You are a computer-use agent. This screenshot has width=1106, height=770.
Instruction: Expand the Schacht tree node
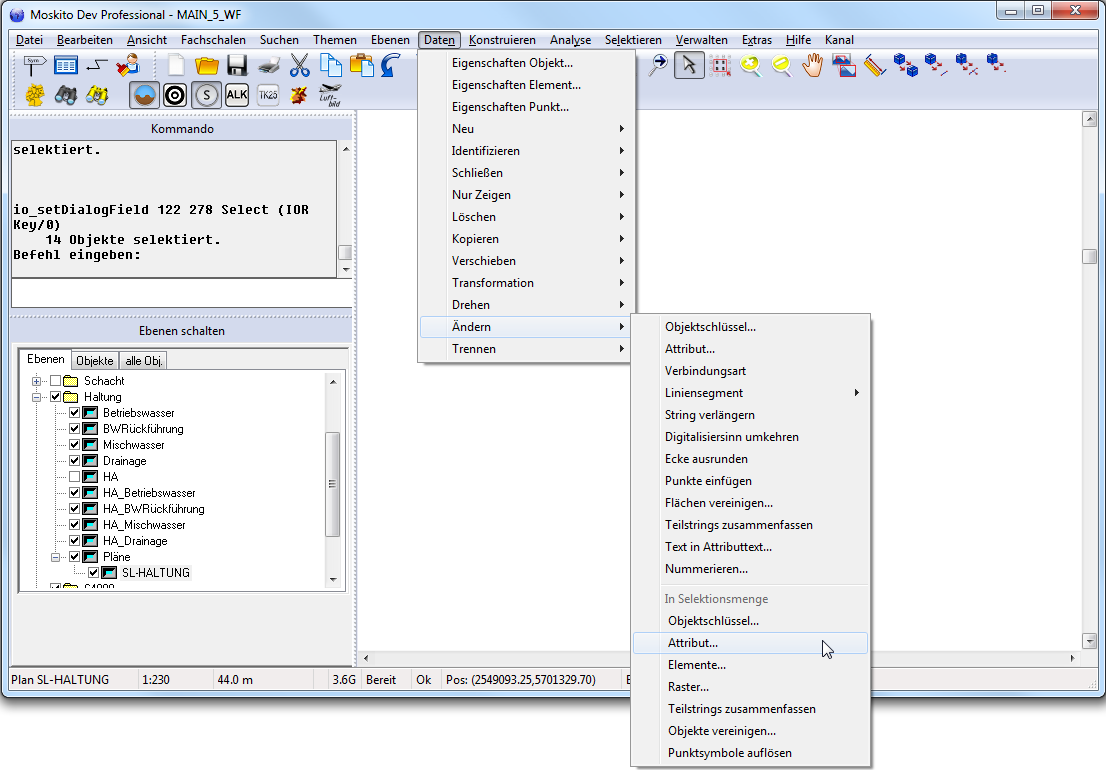37,381
